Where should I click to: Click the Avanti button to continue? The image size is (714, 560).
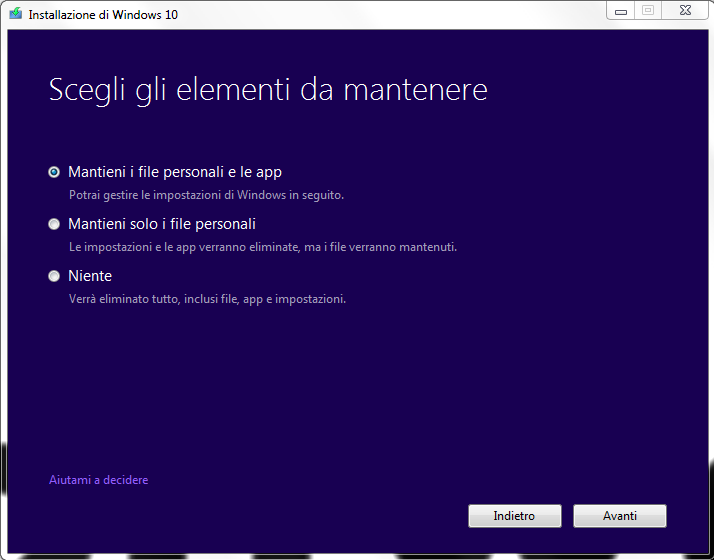(620, 516)
